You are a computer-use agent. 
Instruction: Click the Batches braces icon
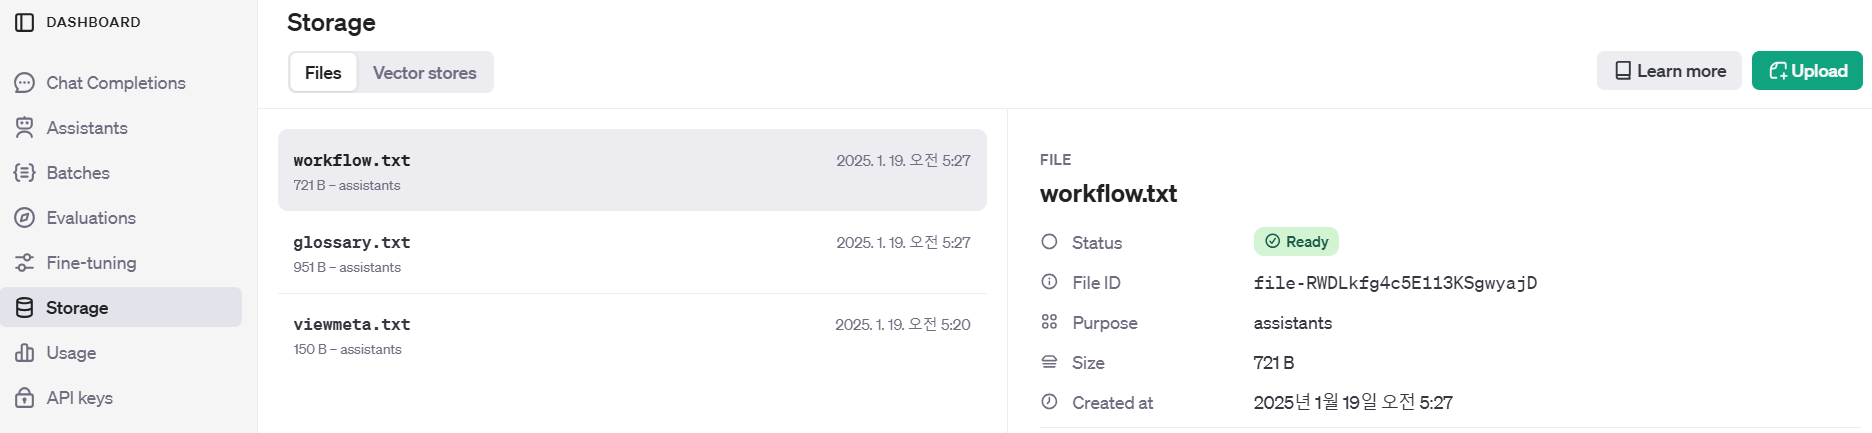[25, 173]
